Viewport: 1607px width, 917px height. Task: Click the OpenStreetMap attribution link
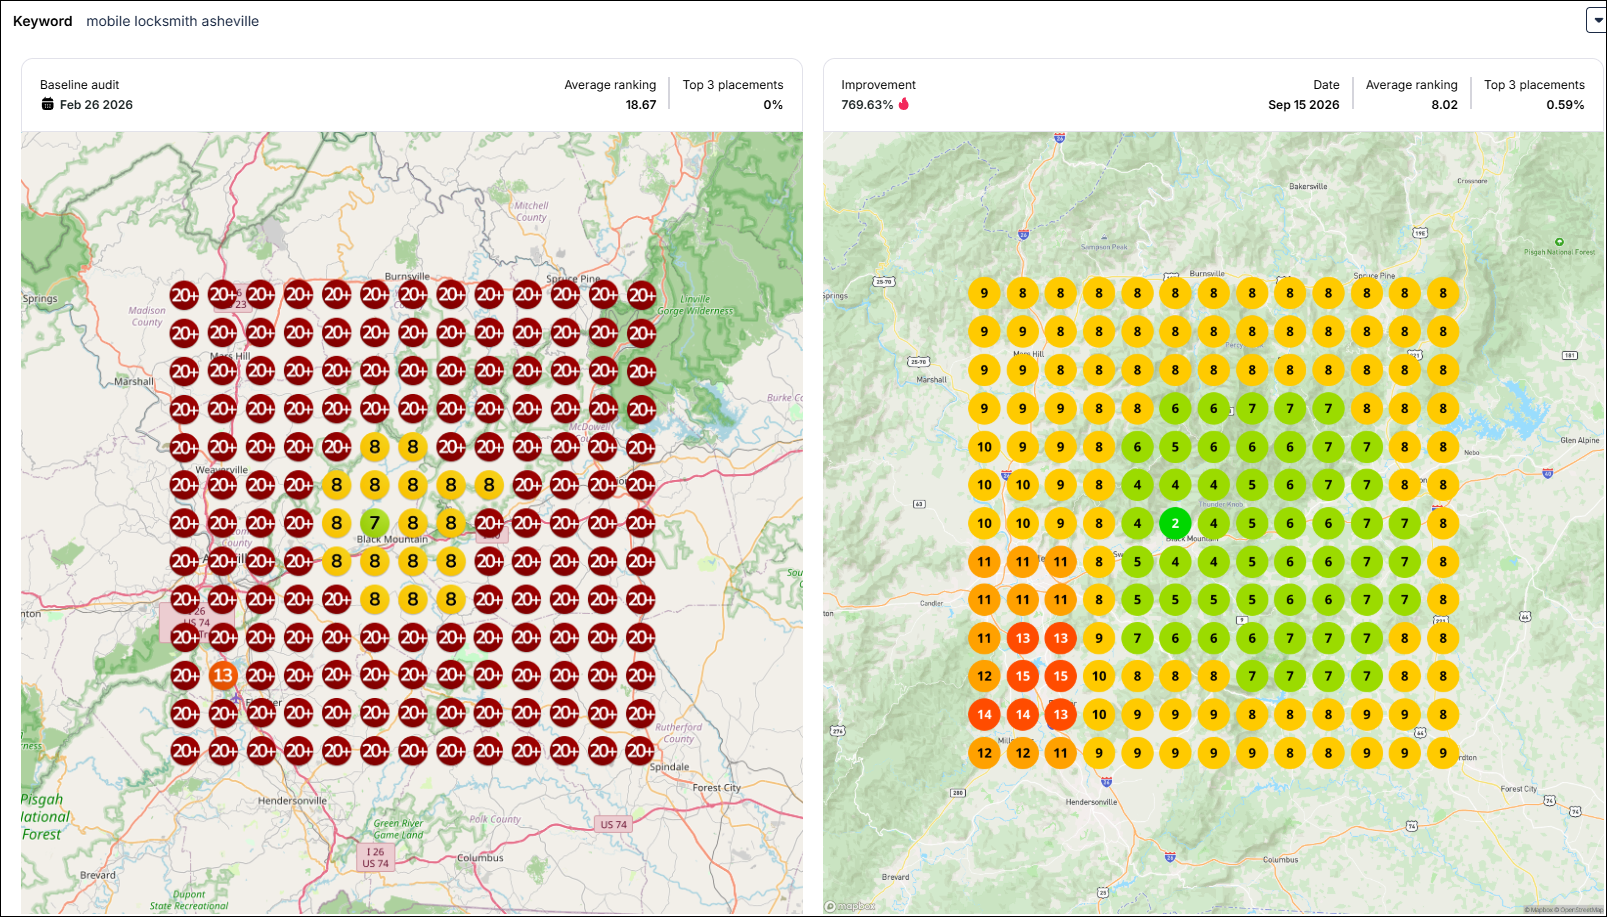point(1581,910)
